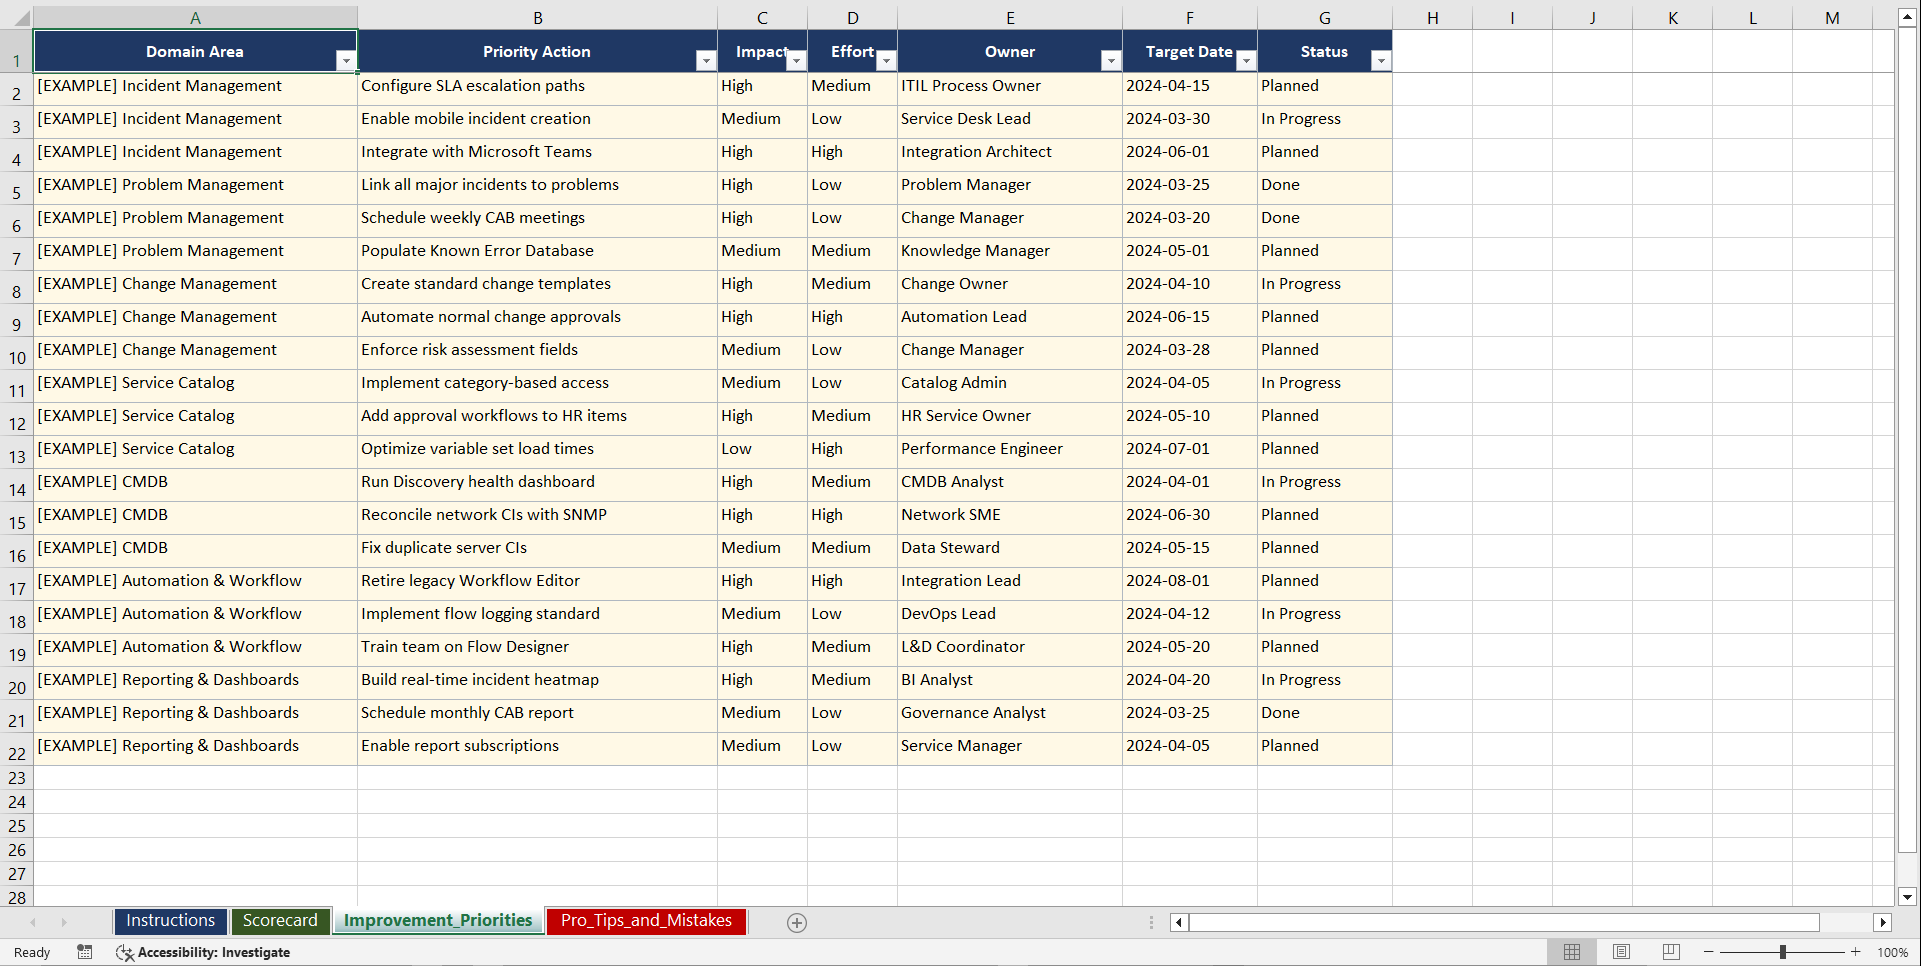Click the Zoom Out minus icon

click(x=1708, y=952)
